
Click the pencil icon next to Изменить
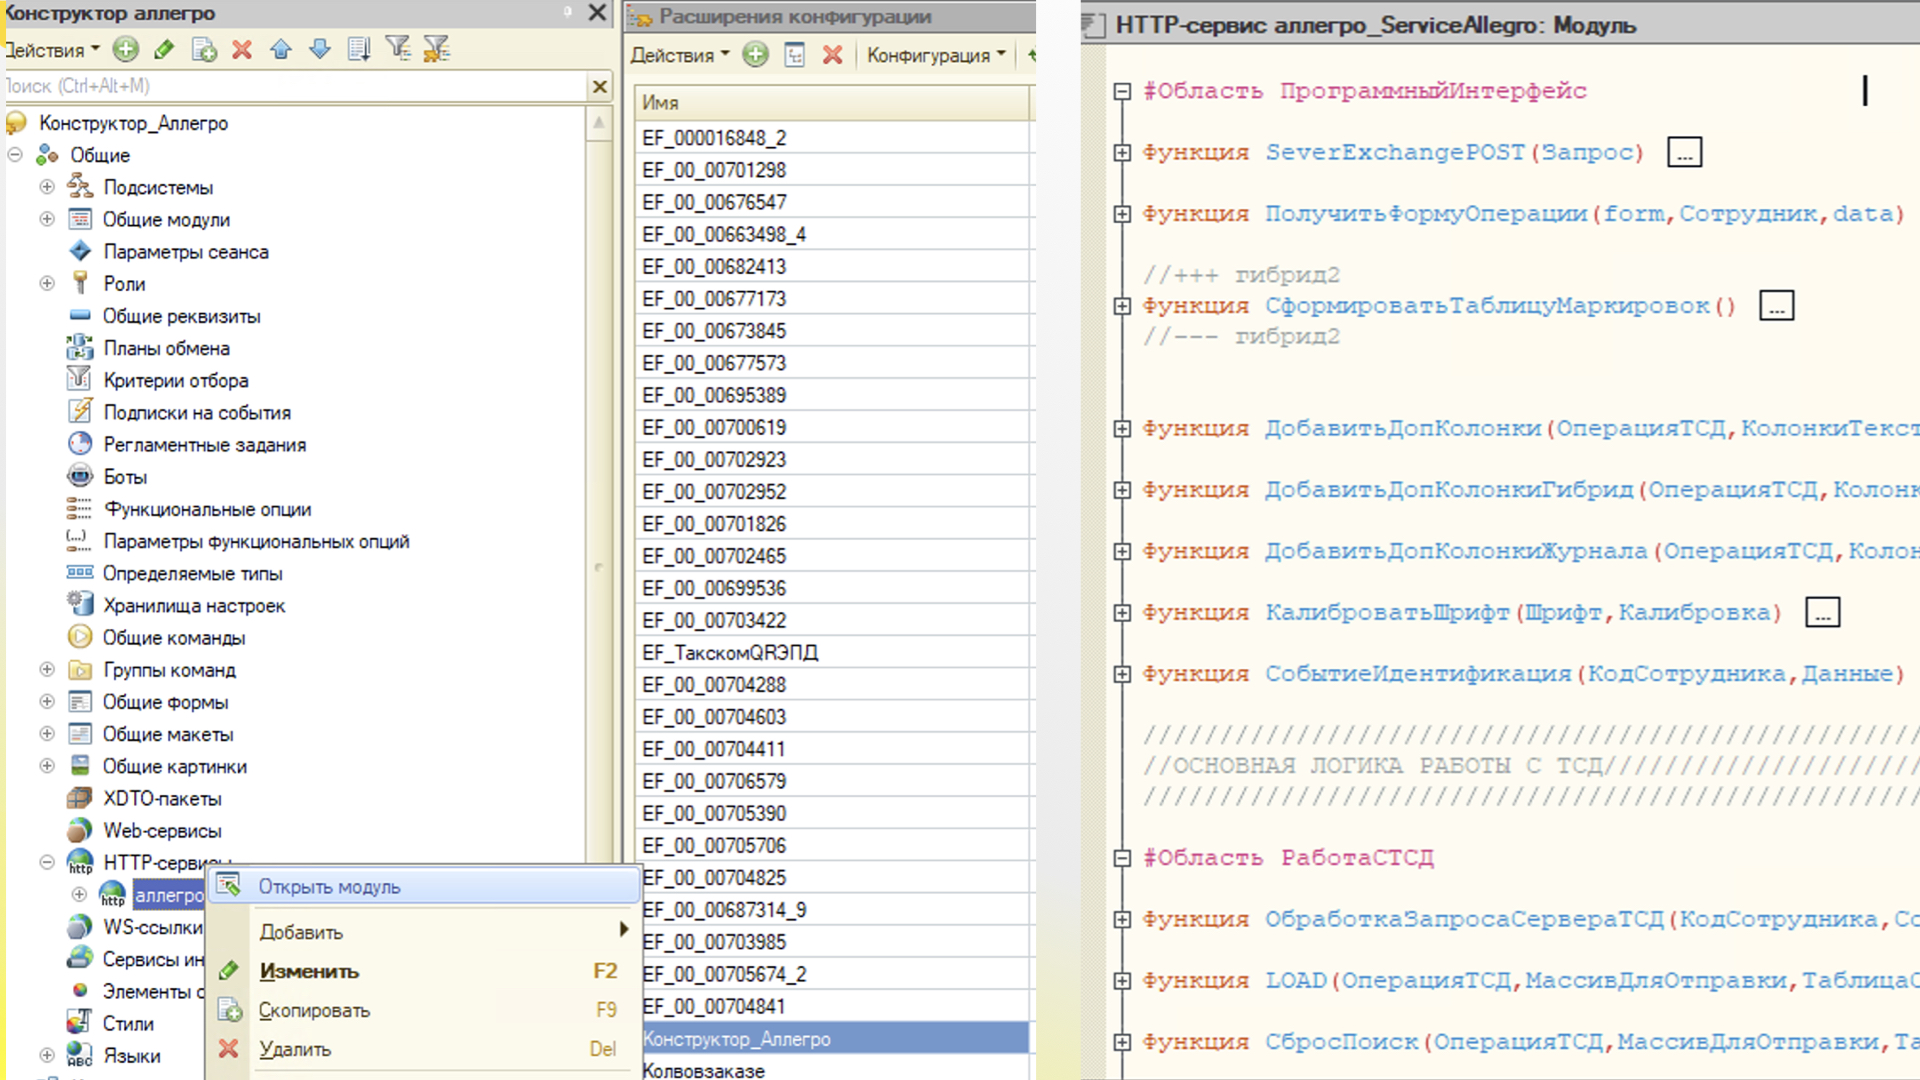229,970
